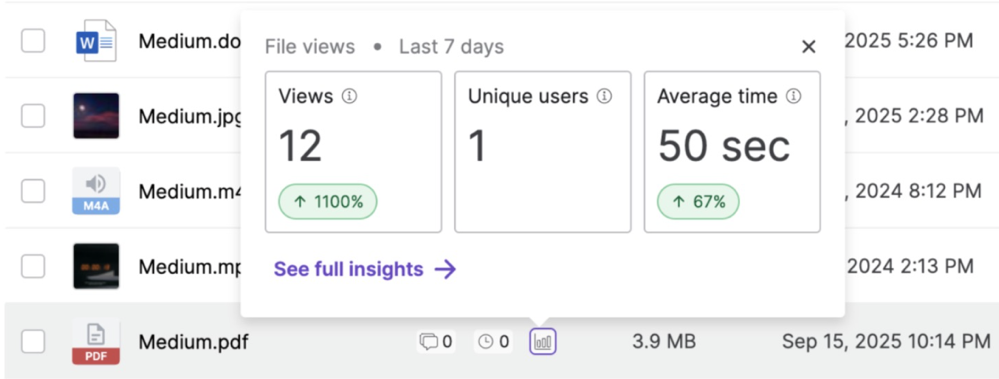Click the 1100% increase badge
The image size is (999, 379).
(x=327, y=202)
